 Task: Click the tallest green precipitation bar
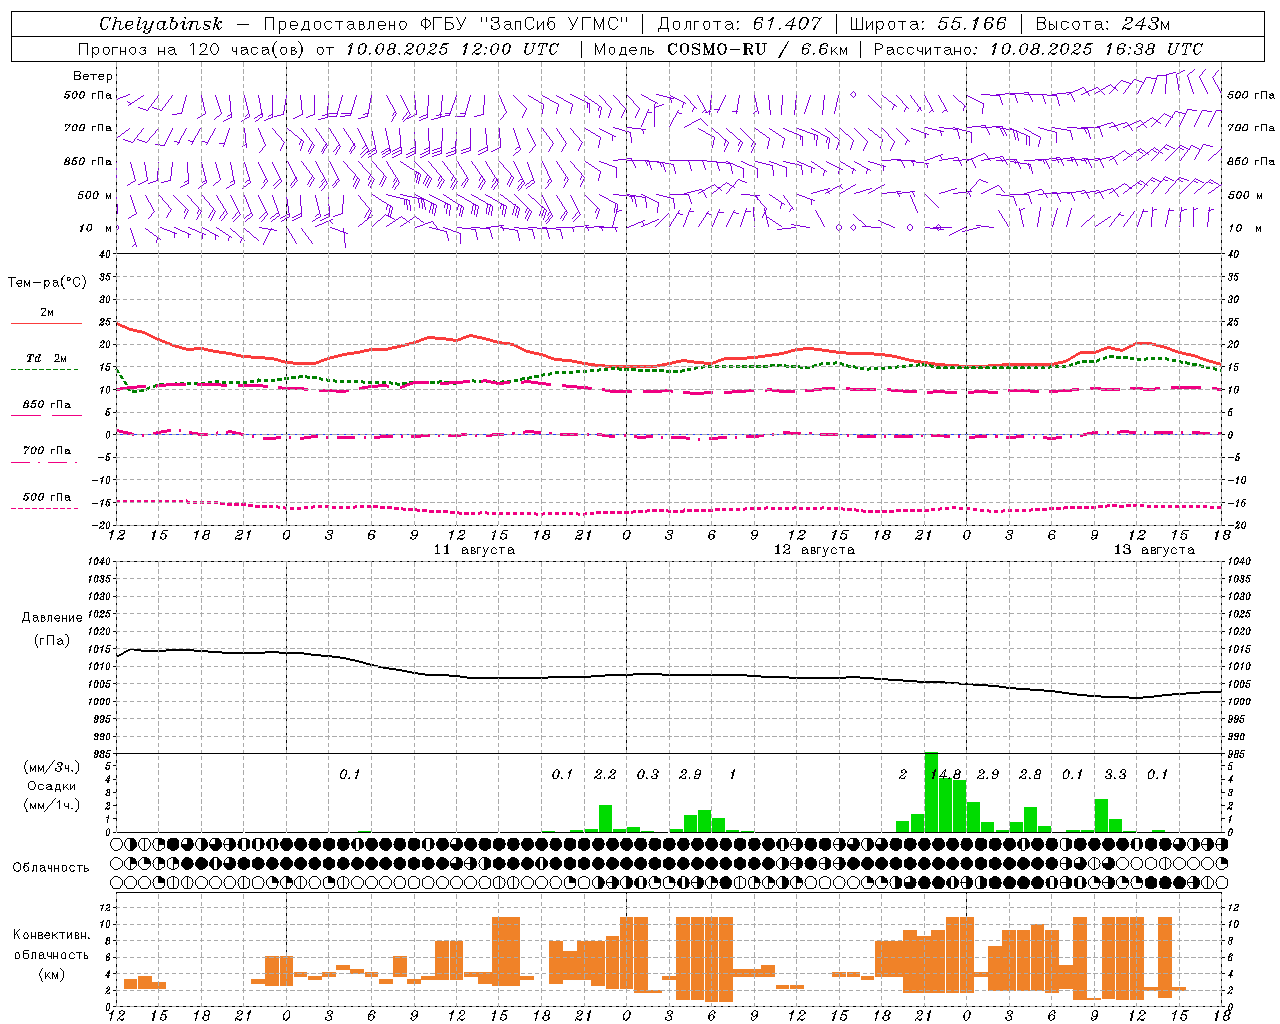[931, 792]
